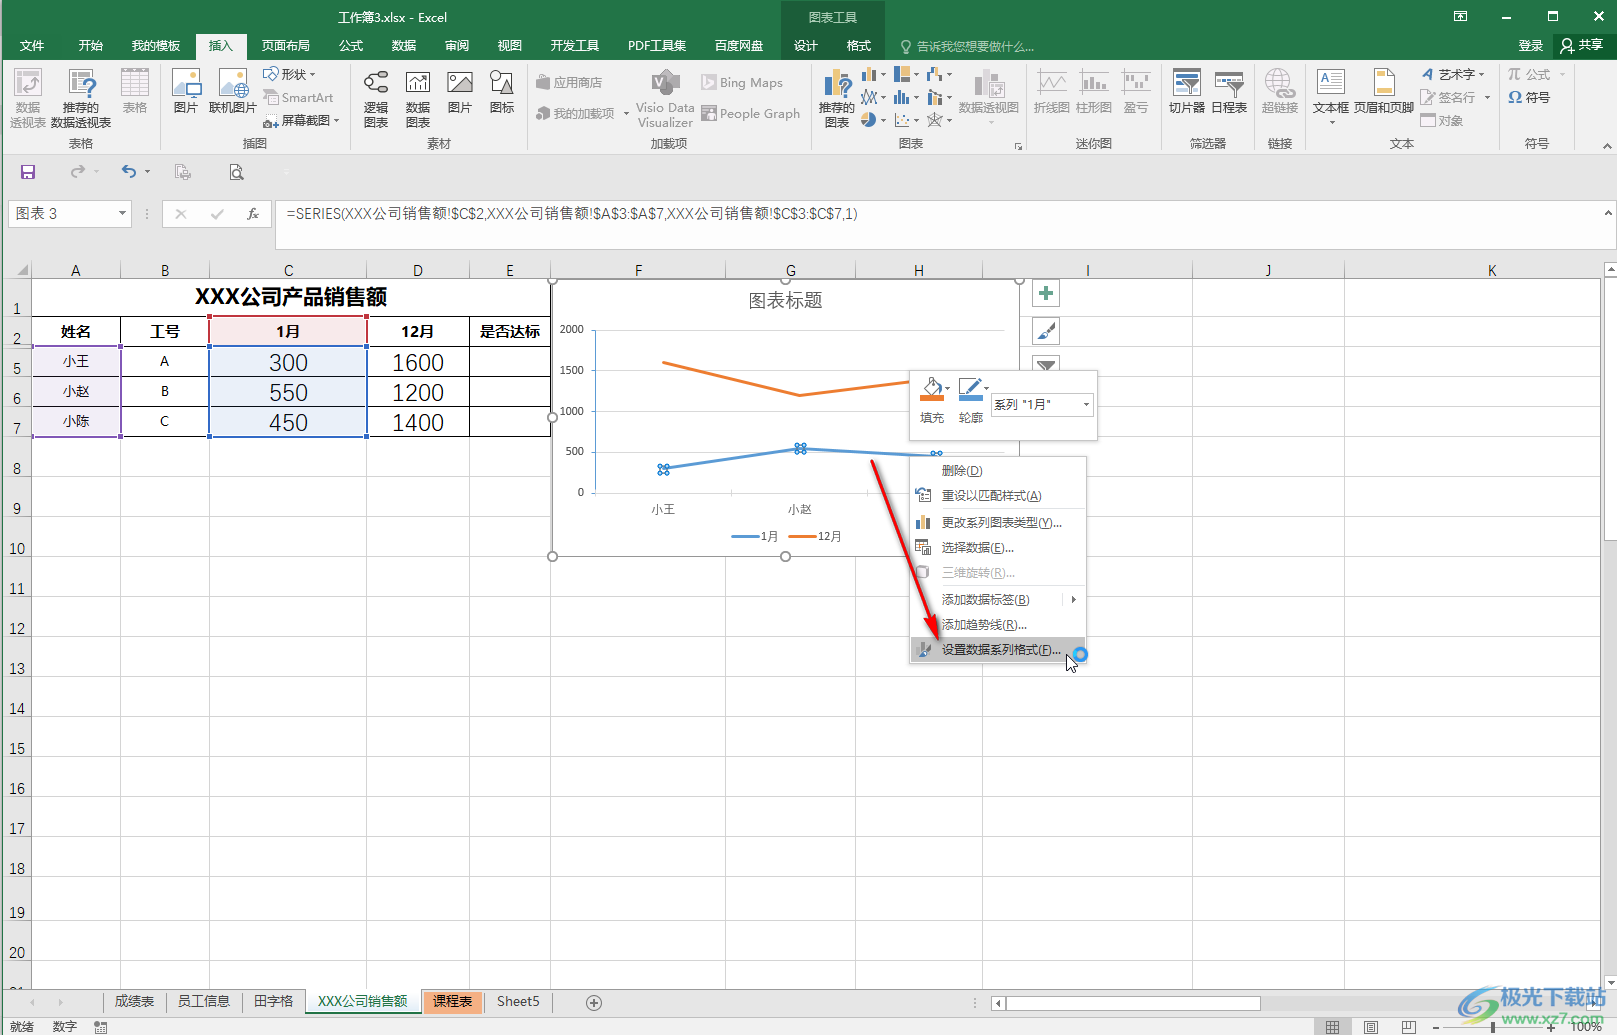The width and height of the screenshot is (1617, 1035).
Task: Open the Formulas ribbon tab
Action: point(351,46)
